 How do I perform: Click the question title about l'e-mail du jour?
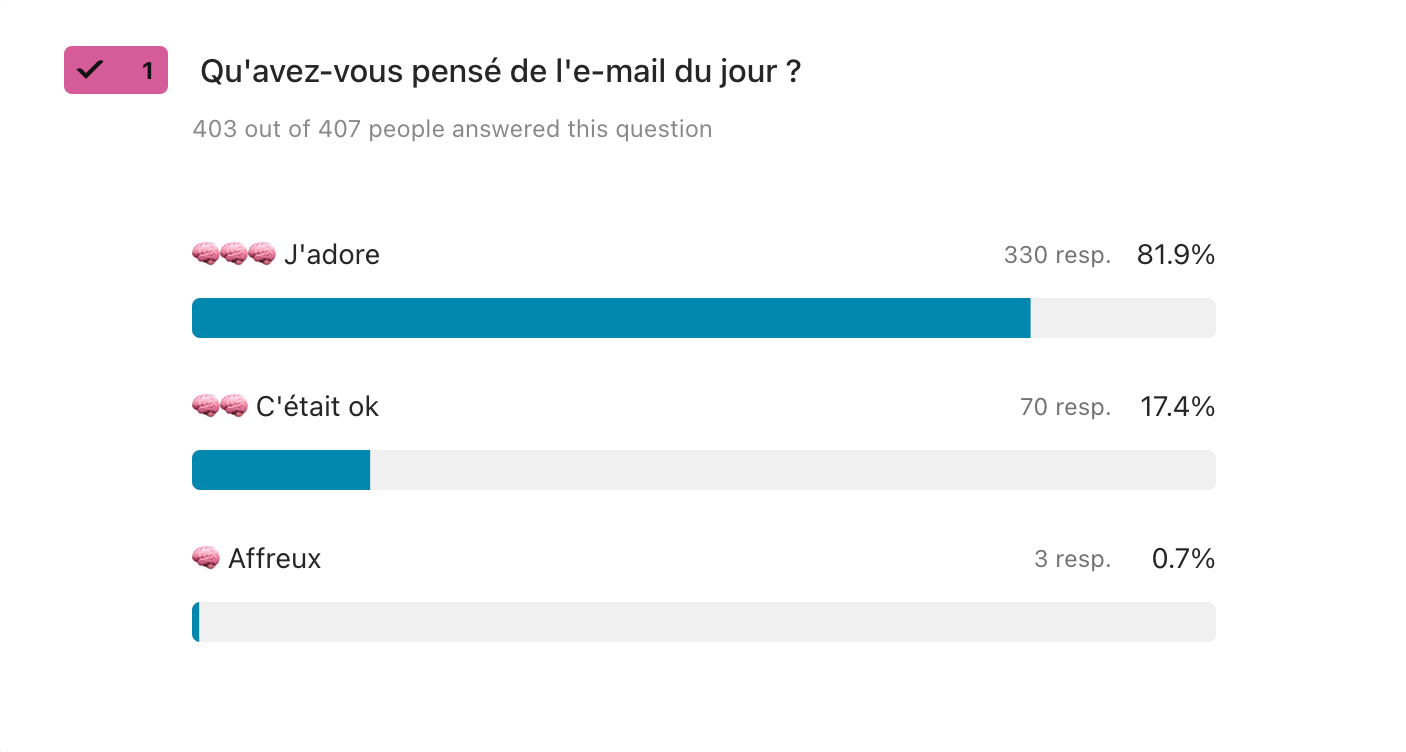point(500,71)
